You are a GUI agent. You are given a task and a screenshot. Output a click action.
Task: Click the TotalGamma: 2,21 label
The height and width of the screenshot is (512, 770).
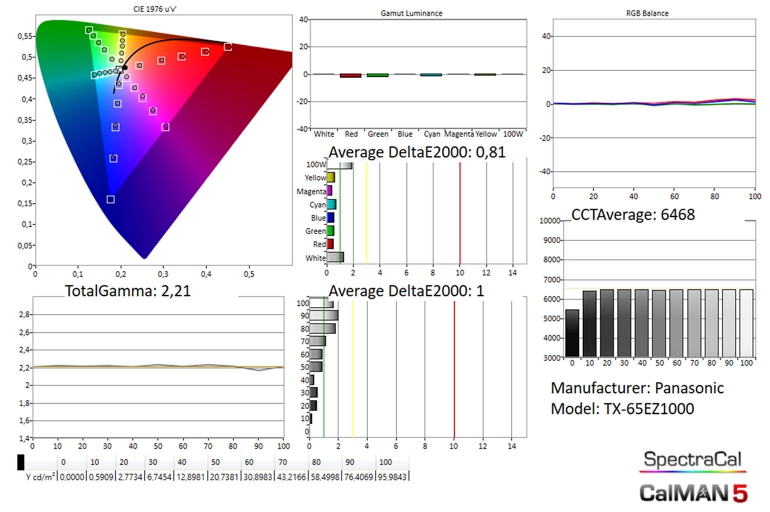tap(122, 291)
